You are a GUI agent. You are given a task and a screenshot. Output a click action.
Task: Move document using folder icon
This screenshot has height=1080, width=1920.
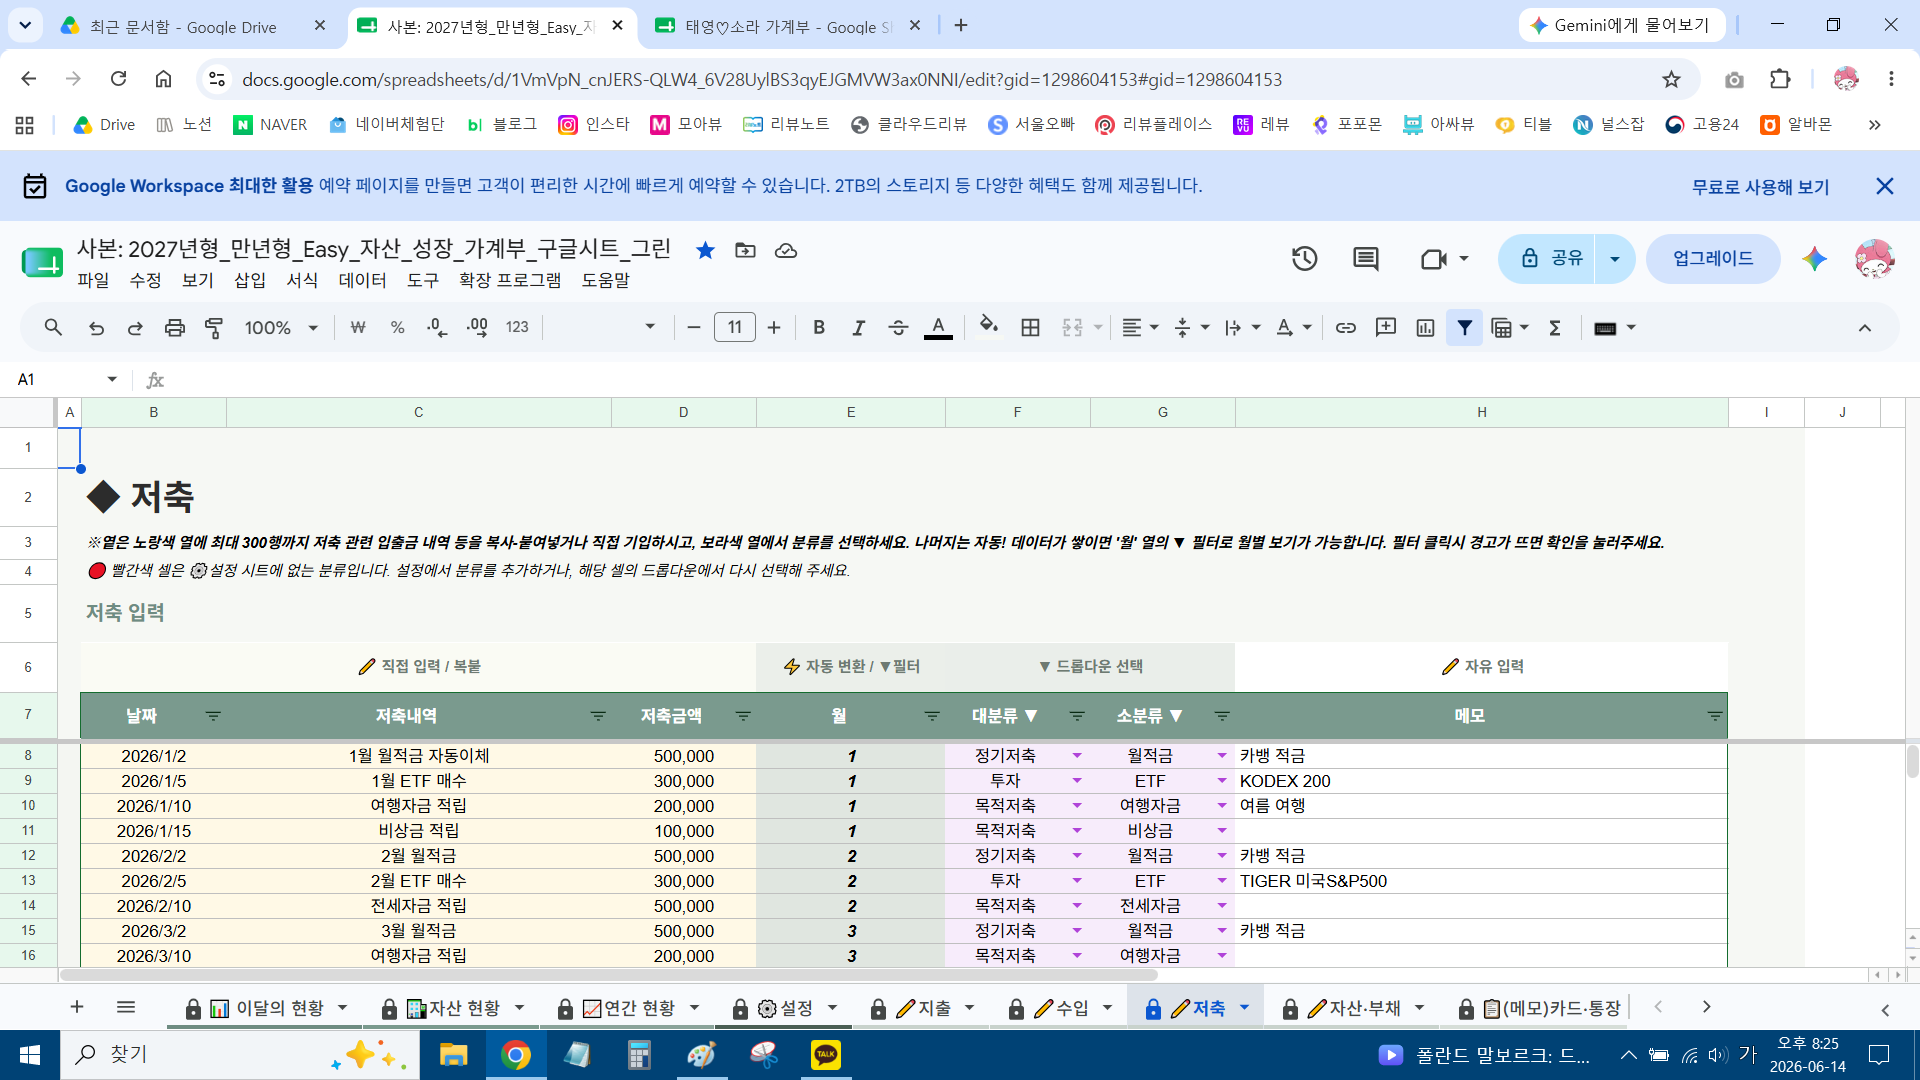[745, 250]
